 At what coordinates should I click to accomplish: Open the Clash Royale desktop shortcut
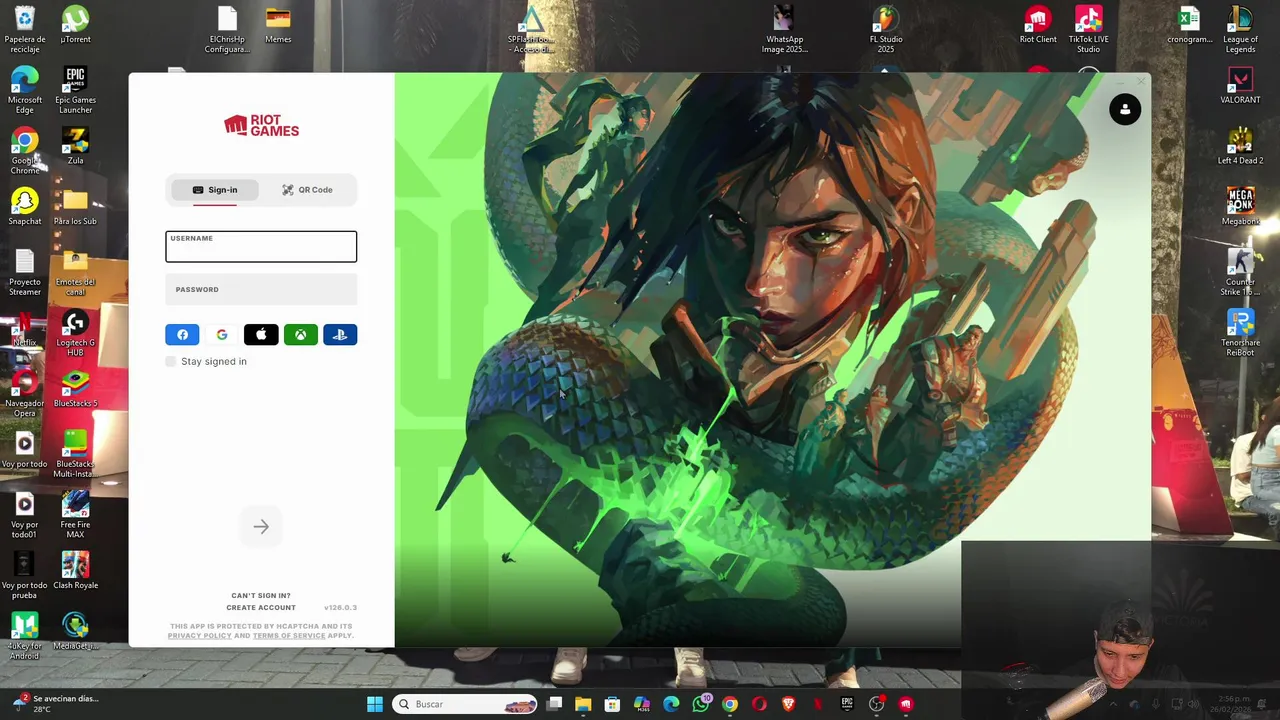click(75, 572)
